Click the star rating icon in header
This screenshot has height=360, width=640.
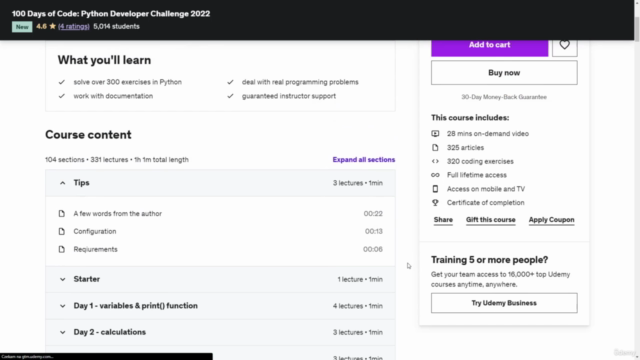pyautogui.click(x=53, y=27)
